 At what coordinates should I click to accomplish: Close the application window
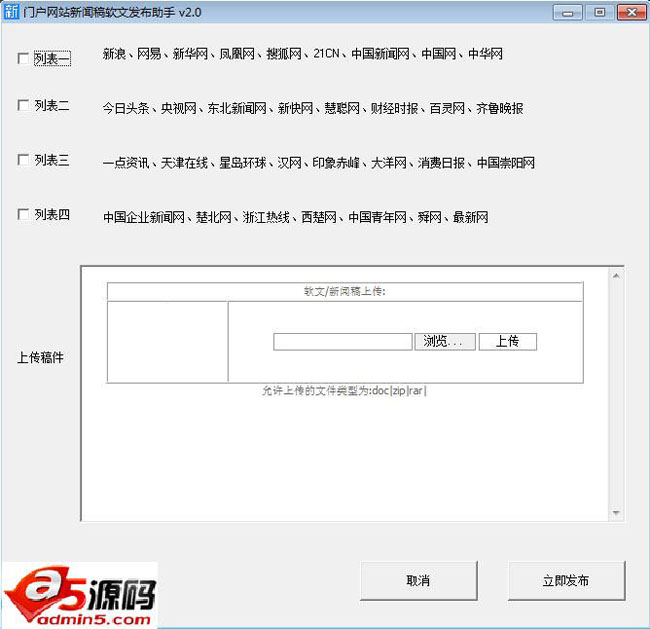click(x=631, y=12)
